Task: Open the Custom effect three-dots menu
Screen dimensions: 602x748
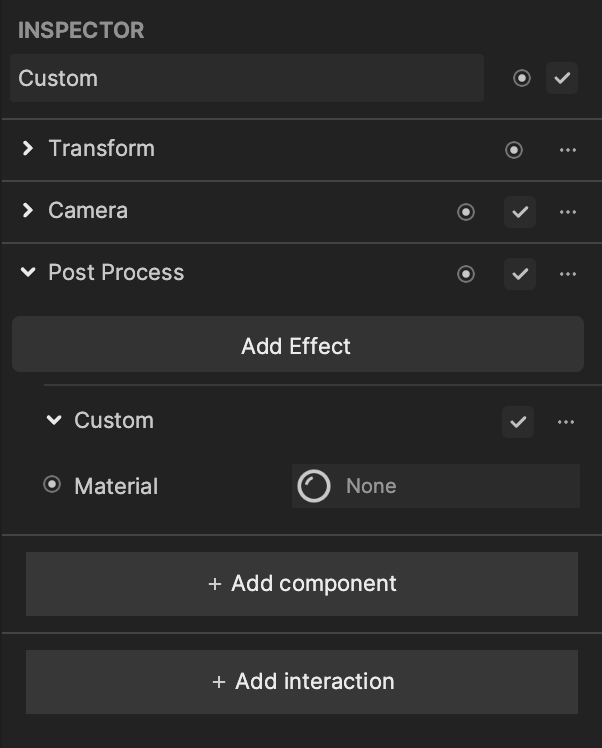Action: [566, 422]
